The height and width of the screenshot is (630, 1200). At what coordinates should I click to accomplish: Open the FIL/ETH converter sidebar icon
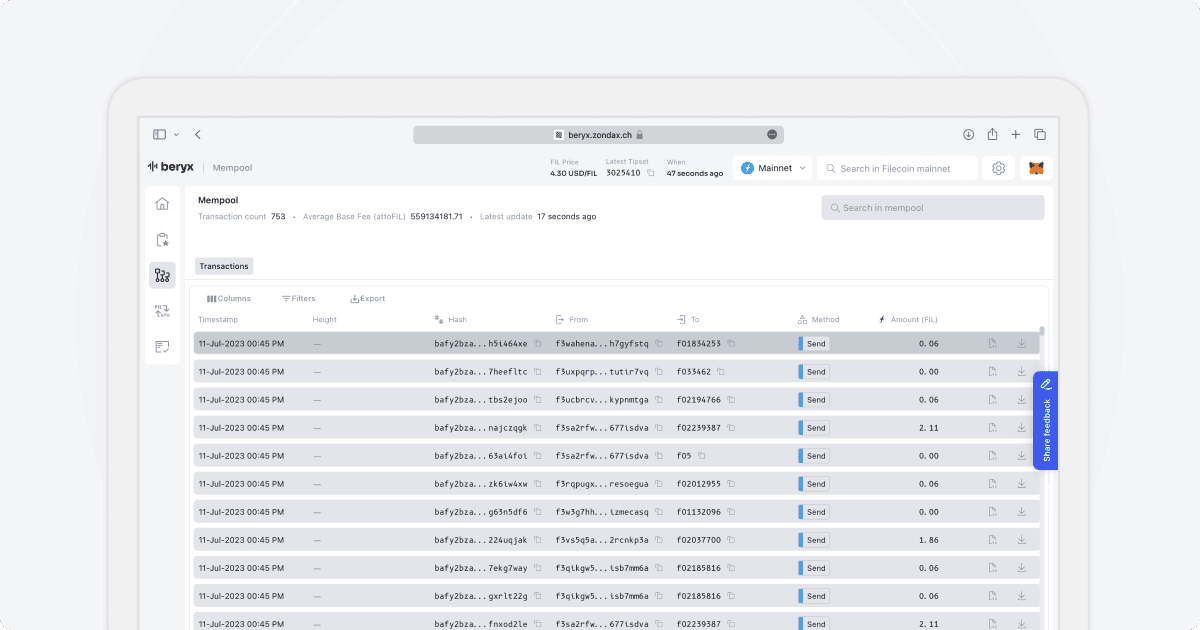click(162, 311)
